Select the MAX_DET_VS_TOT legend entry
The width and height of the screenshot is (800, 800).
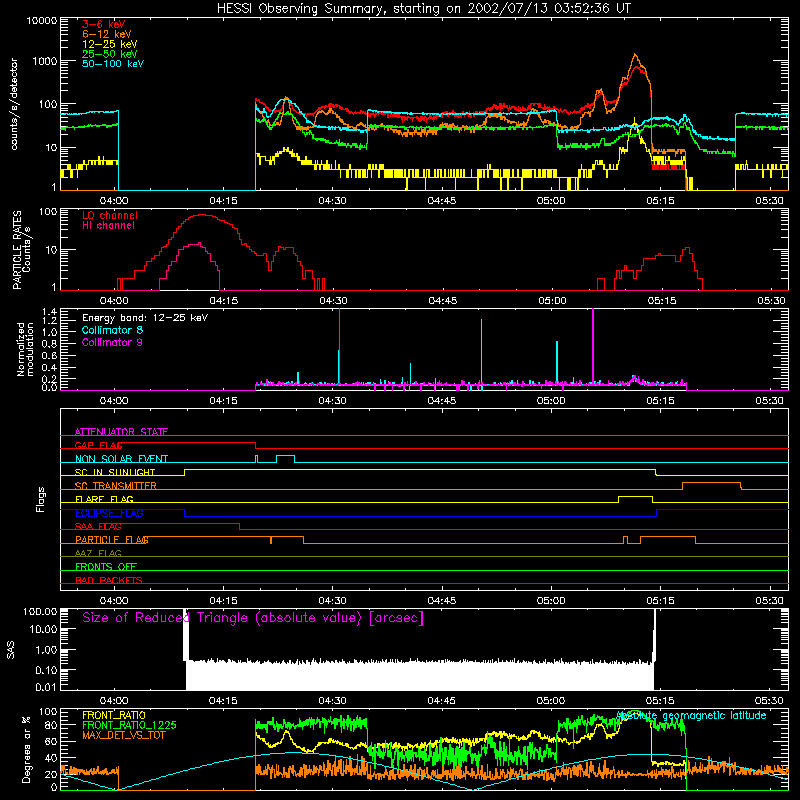pyautogui.click(x=123, y=735)
